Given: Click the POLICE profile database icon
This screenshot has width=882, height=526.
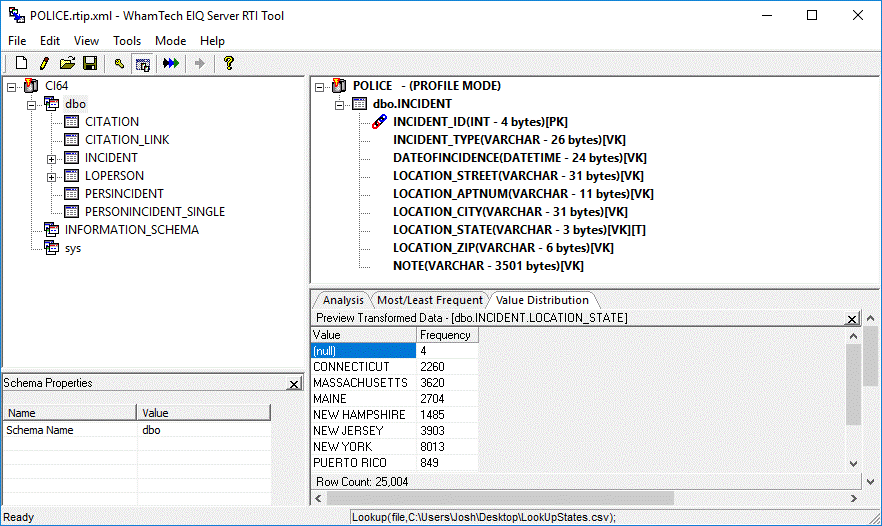Looking at the screenshot, I should click(x=339, y=86).
